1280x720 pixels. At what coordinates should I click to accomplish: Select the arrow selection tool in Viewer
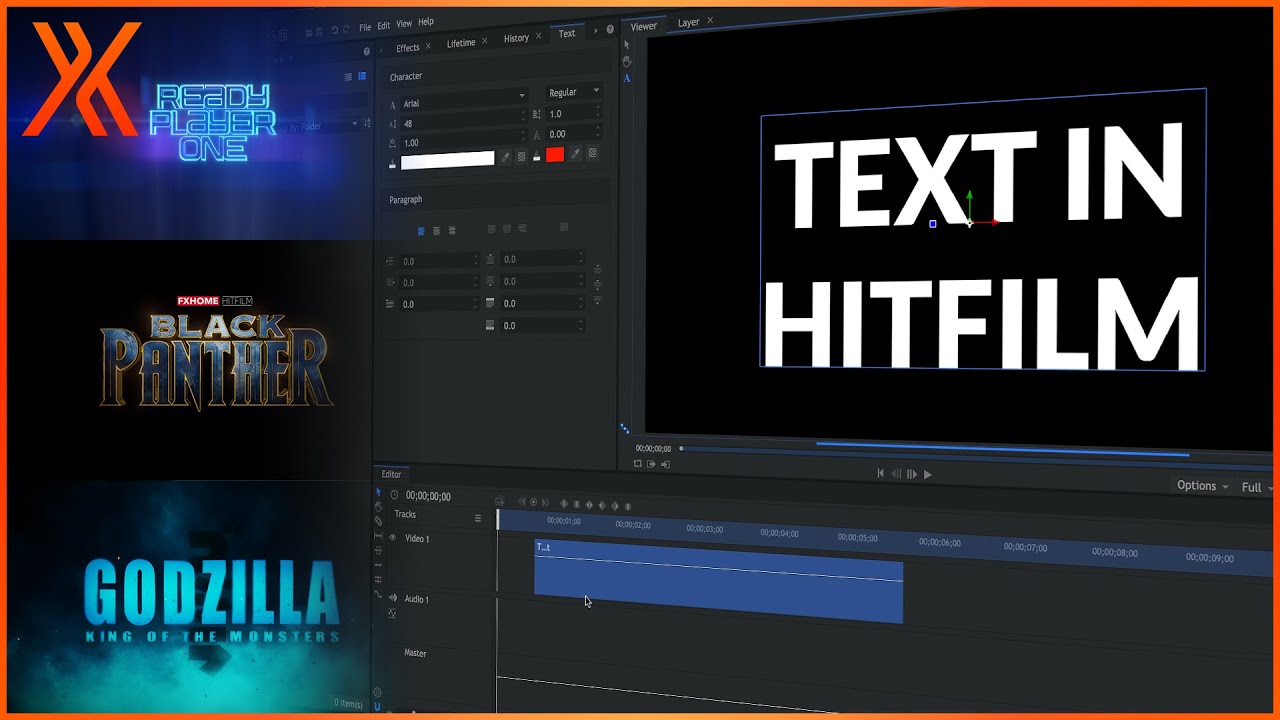(x=627, y=45)
